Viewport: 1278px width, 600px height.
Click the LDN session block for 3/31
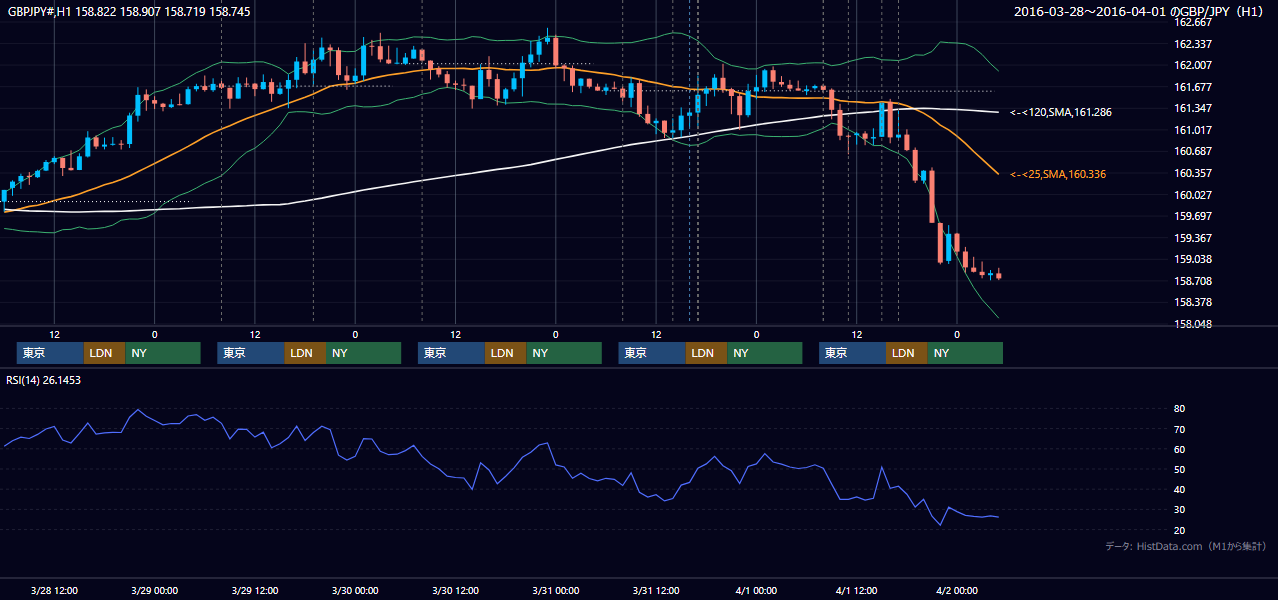706,353
